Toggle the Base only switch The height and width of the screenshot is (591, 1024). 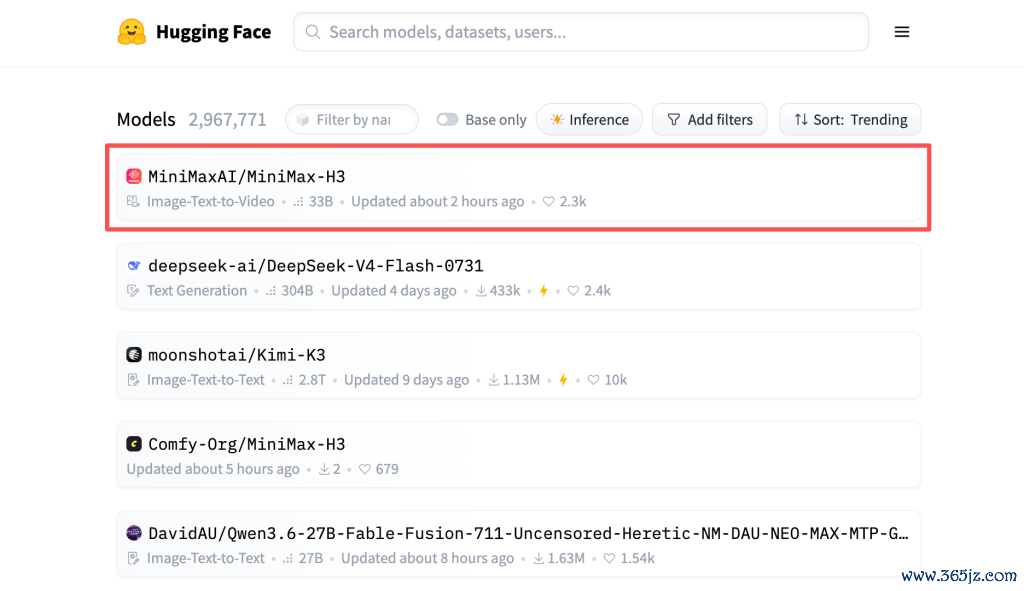click(x=447, y=120)
